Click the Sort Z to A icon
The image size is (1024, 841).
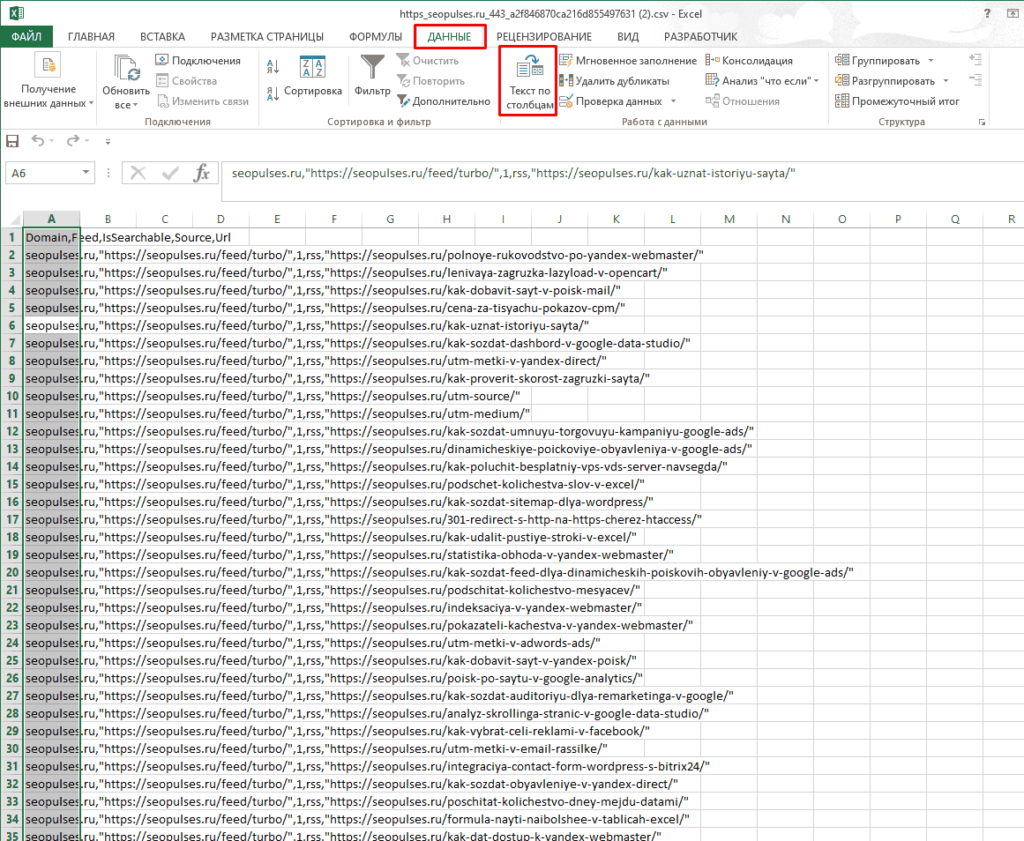272,93
